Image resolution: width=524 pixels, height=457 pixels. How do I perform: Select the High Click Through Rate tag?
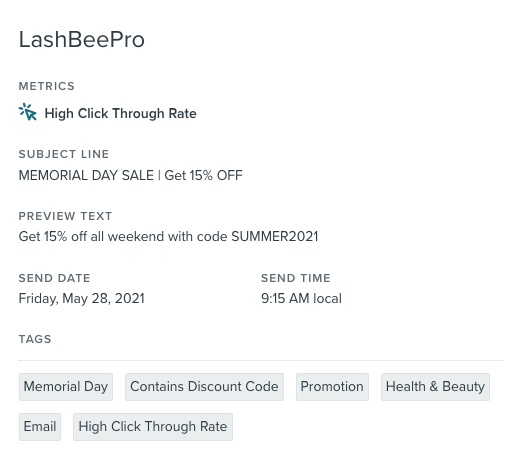point(153,427)
